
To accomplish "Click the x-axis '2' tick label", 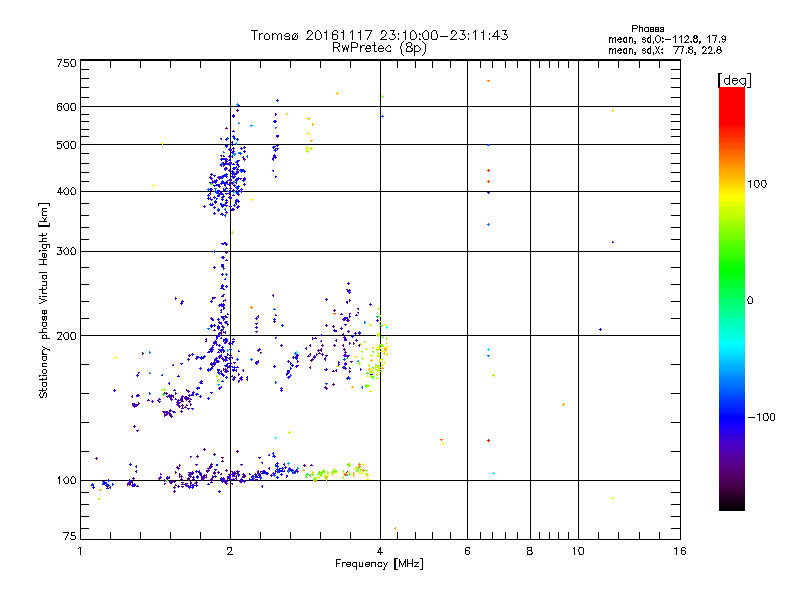I will pyautogui.click(x=230, y=551).
